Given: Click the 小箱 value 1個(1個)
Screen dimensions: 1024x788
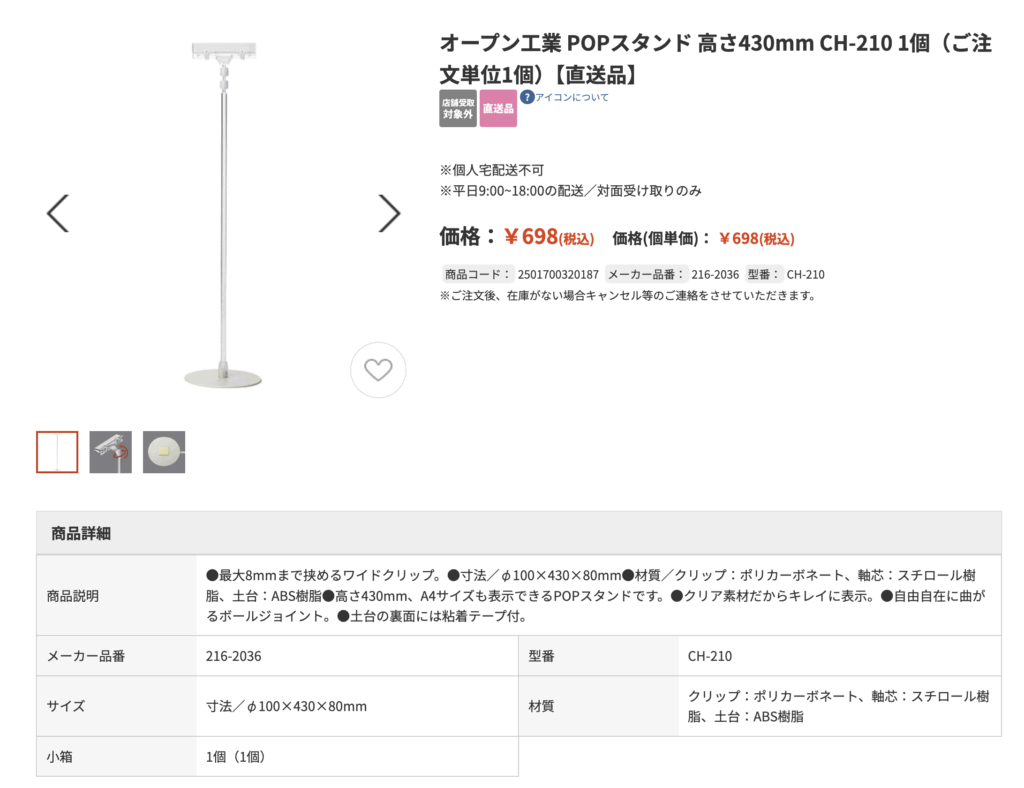Looking at the screenshot, I should 236,757.
